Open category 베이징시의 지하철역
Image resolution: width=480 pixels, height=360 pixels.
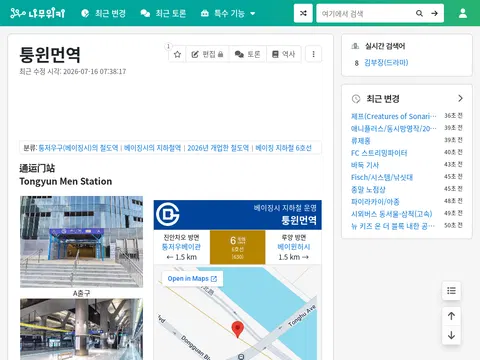click(x=153, y=148)
